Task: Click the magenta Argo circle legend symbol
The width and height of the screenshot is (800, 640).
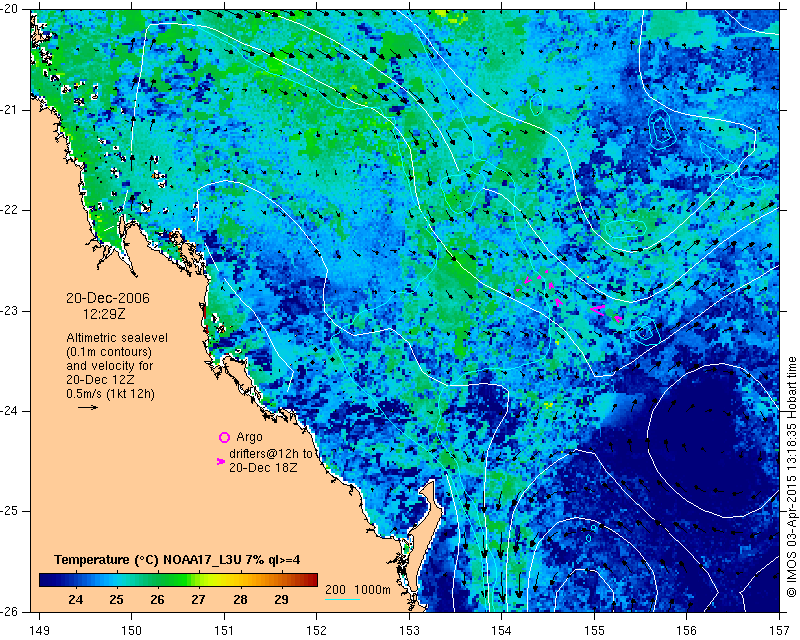Action: (x=224, y=437)
